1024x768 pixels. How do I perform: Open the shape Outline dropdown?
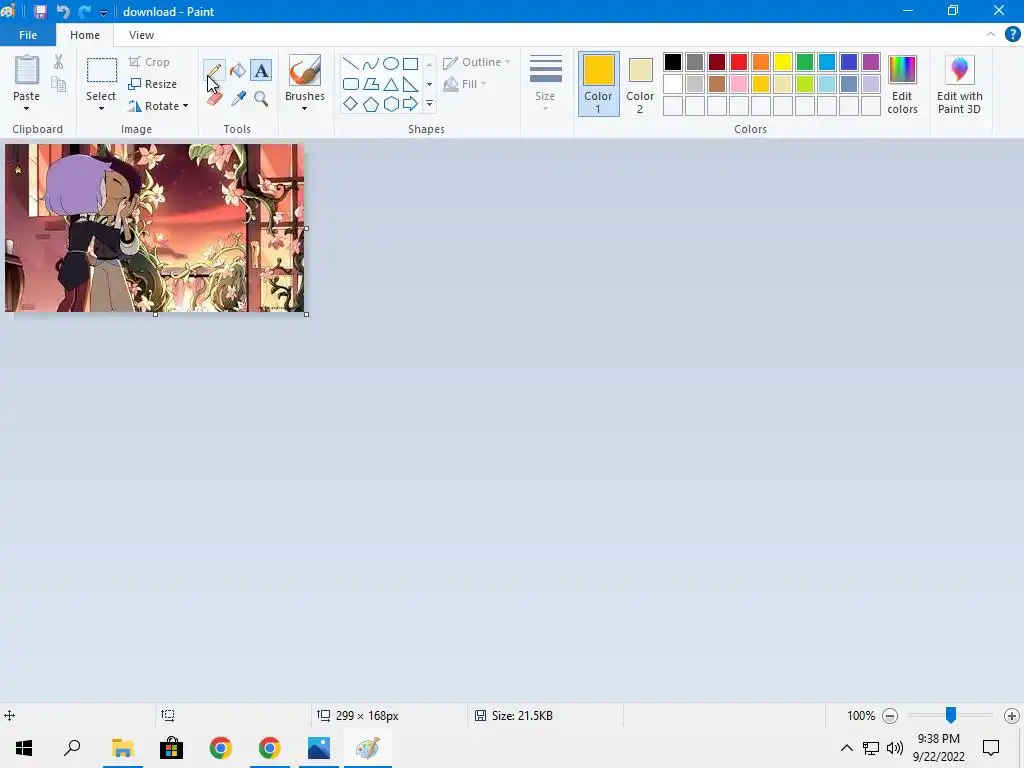(476, 62)
